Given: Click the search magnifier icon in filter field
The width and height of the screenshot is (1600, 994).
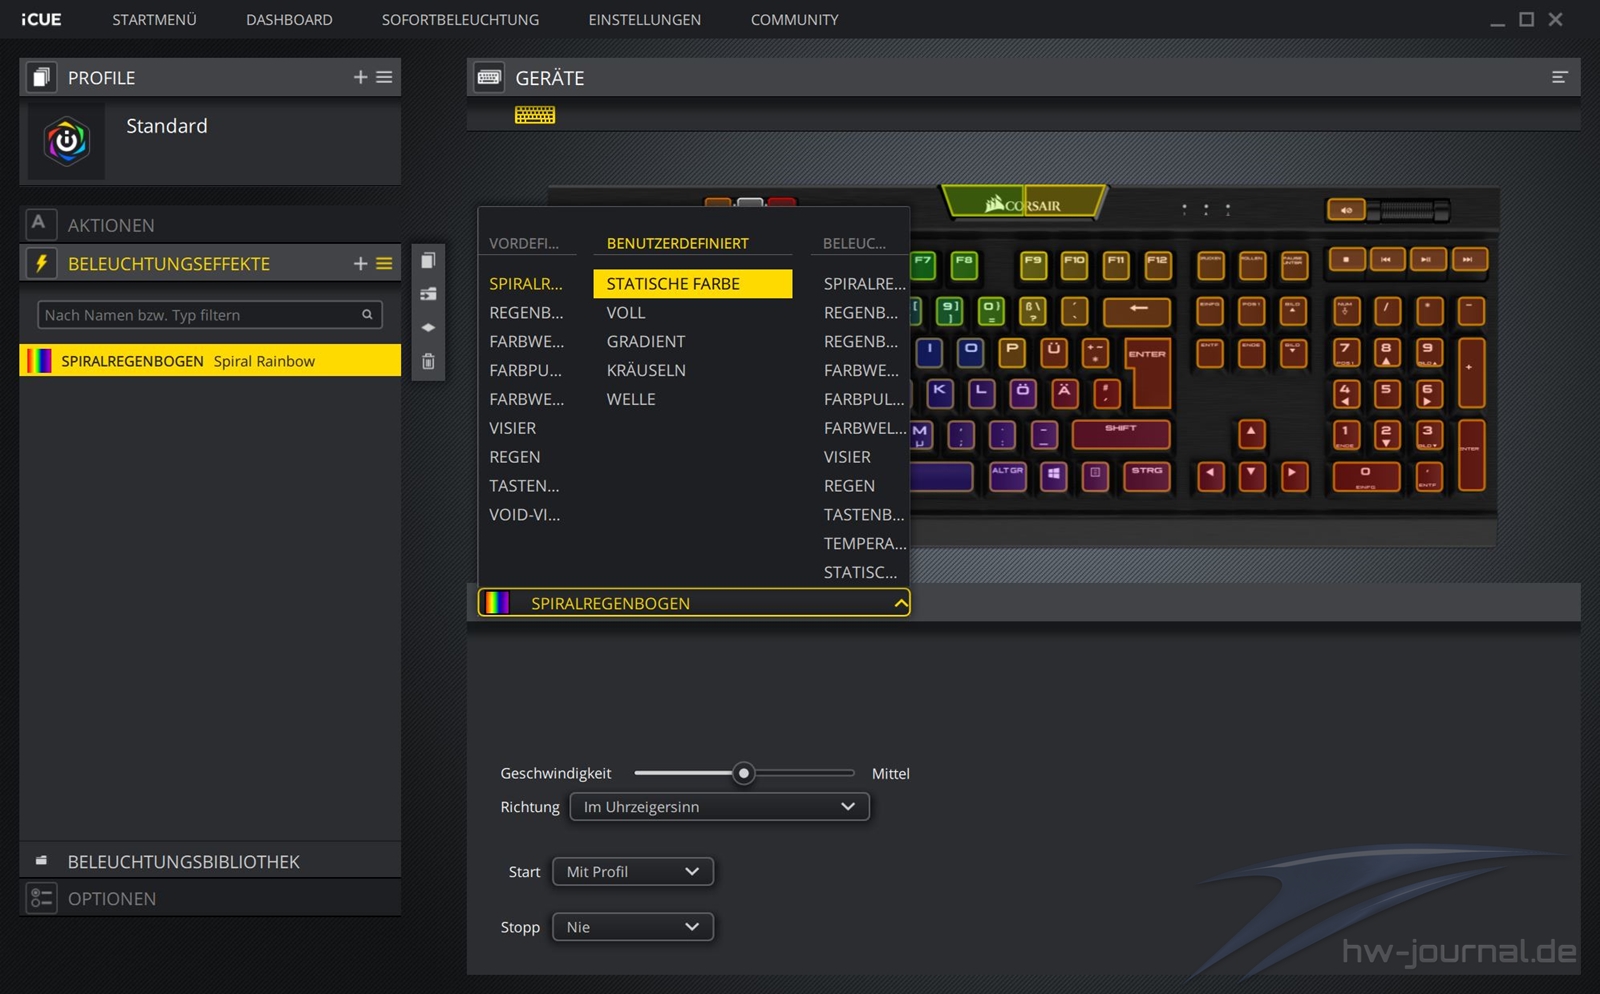Looking at the screenshot, I should coord(367,315).
